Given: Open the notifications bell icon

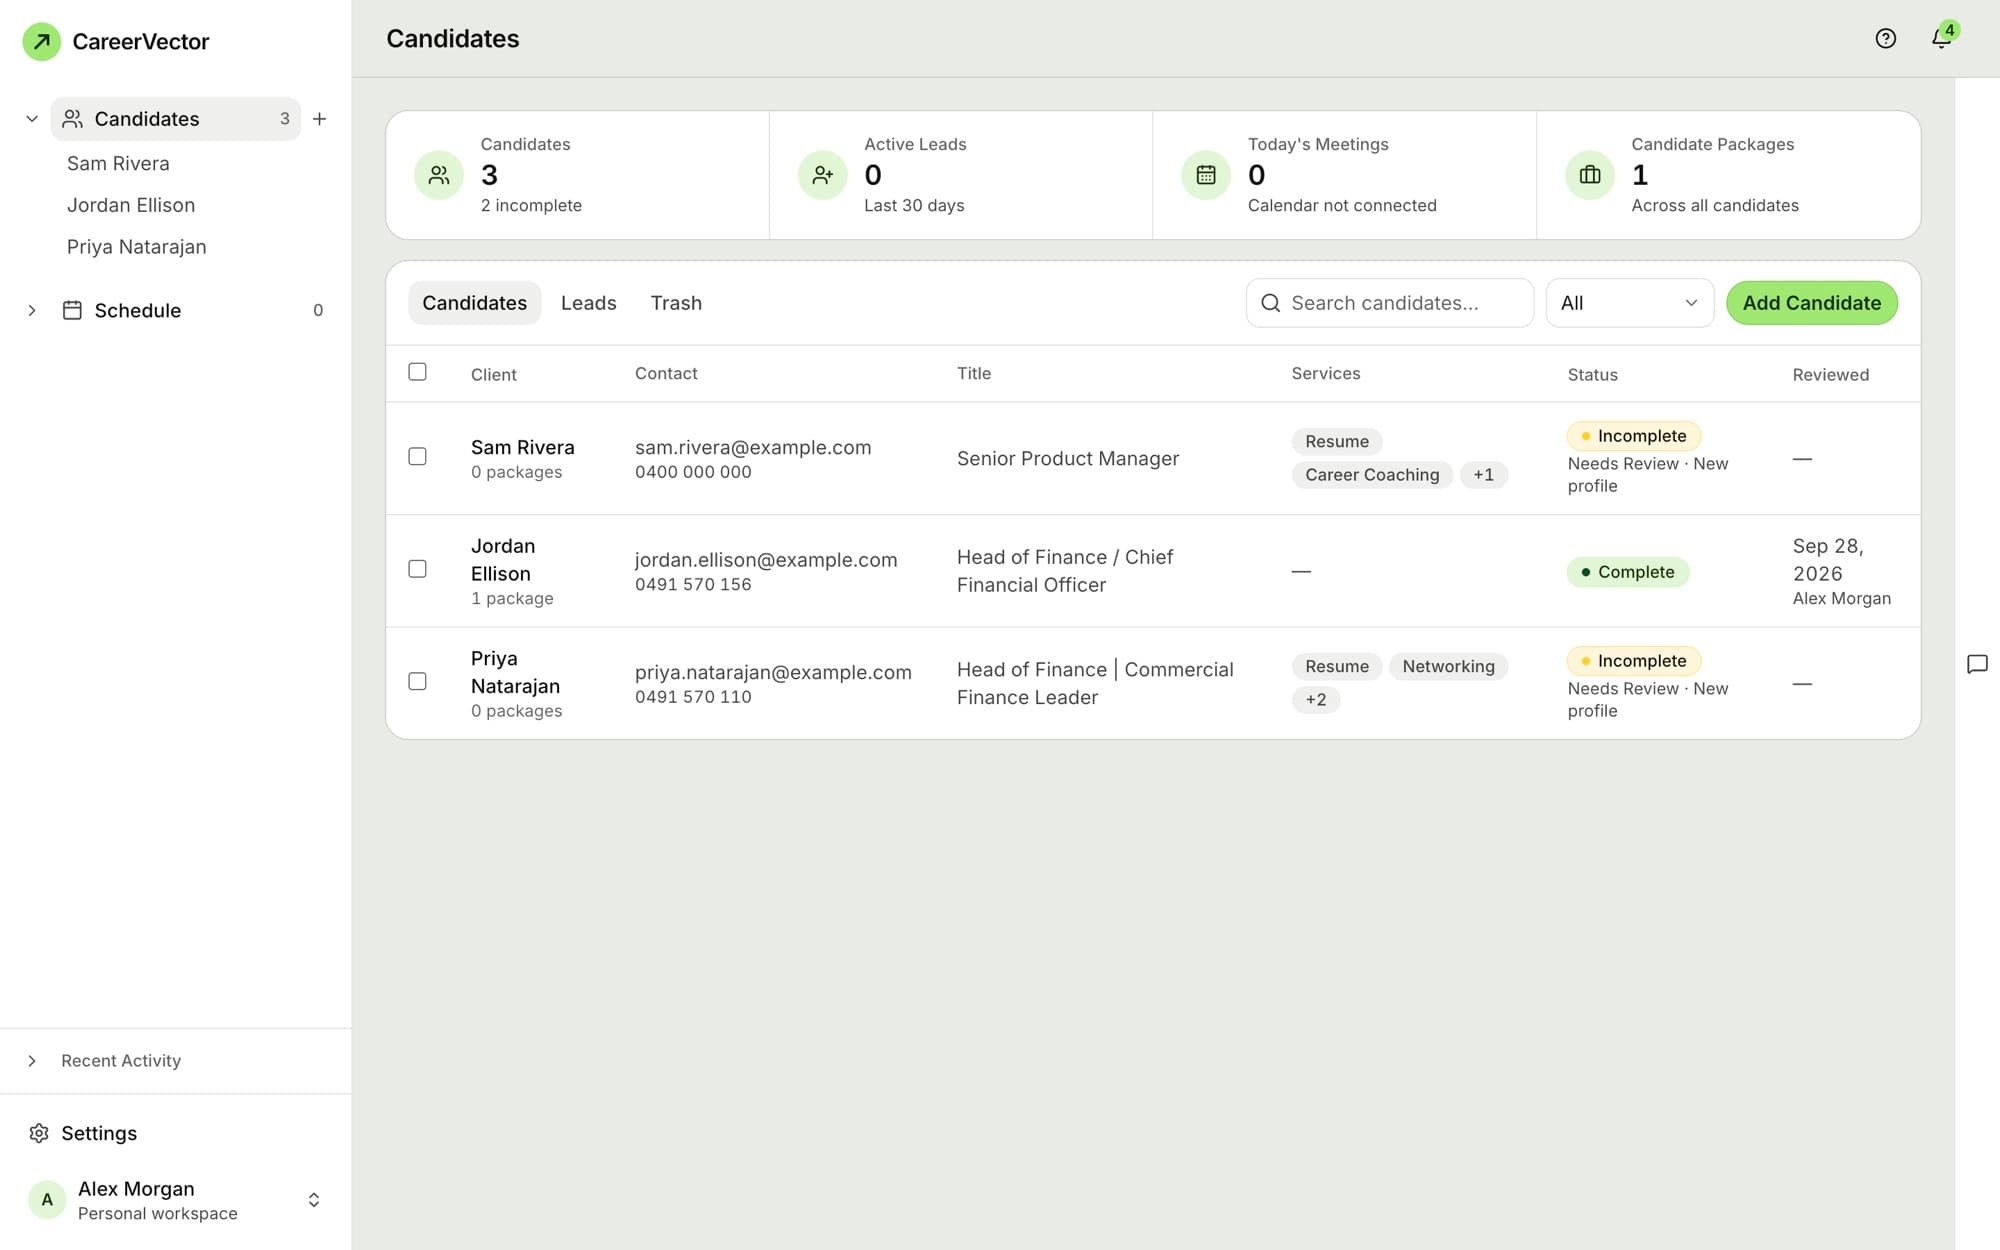Looking at the screenshot, I should 1941,38.
